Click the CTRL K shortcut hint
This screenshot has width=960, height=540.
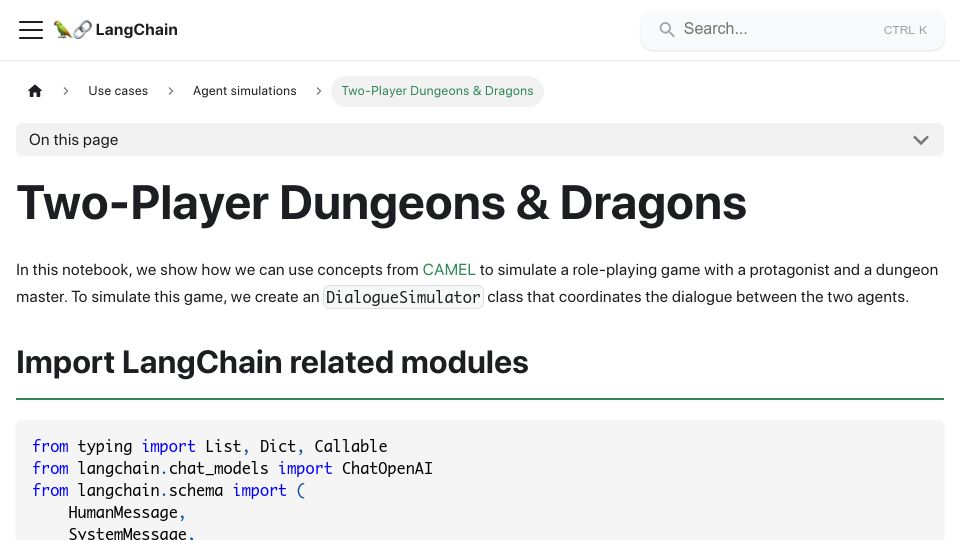click(x=905, y=30)
